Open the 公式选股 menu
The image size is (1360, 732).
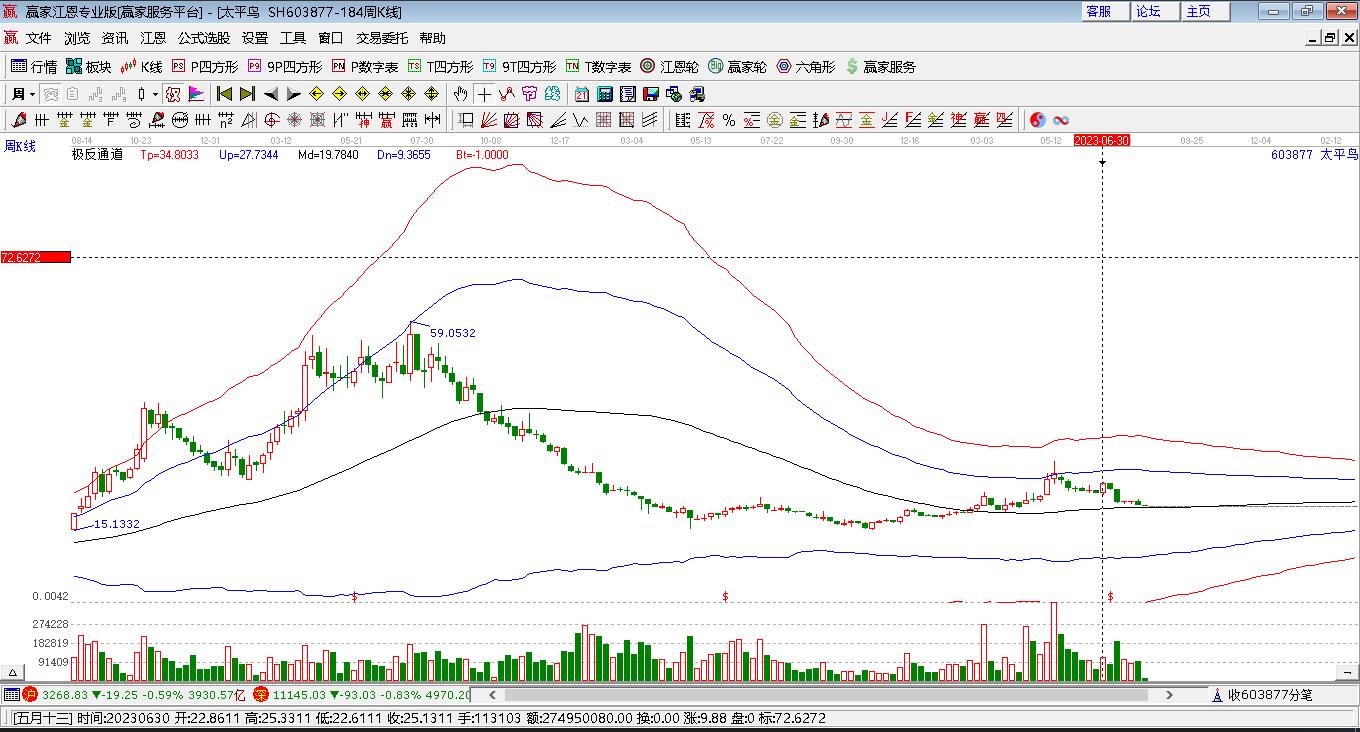[204, 38]
